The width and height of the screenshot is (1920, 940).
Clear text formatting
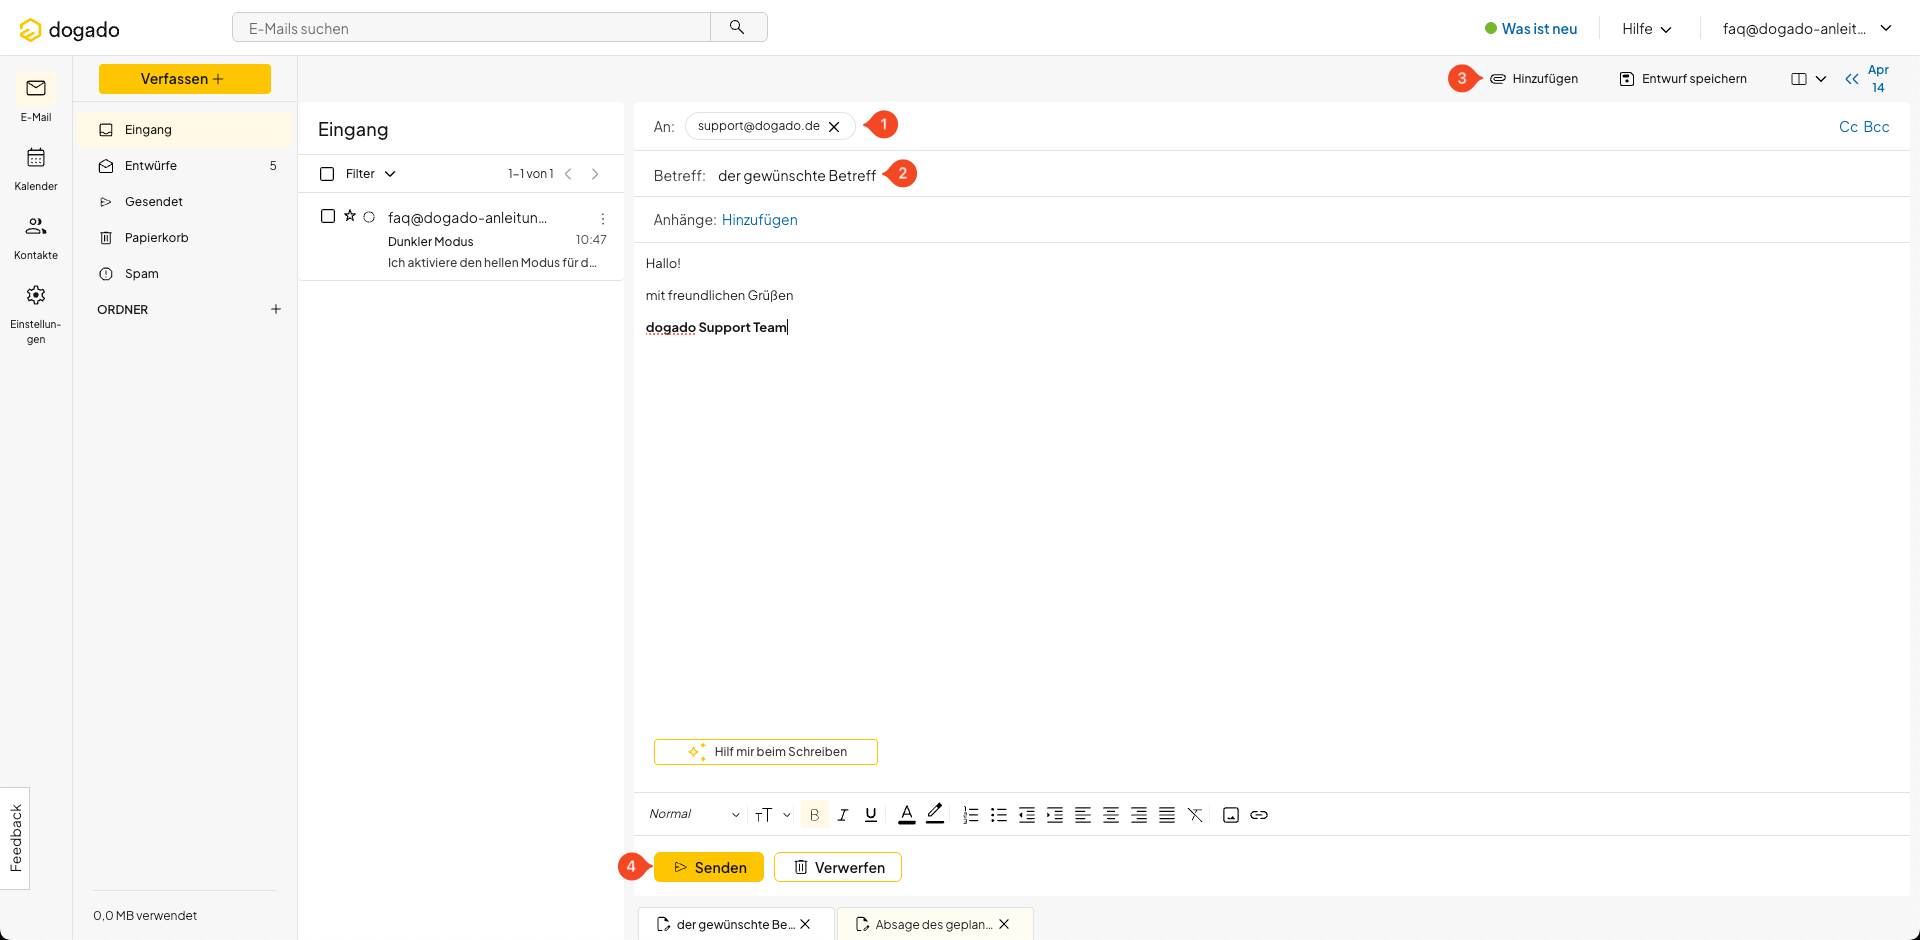(1195, 815)
